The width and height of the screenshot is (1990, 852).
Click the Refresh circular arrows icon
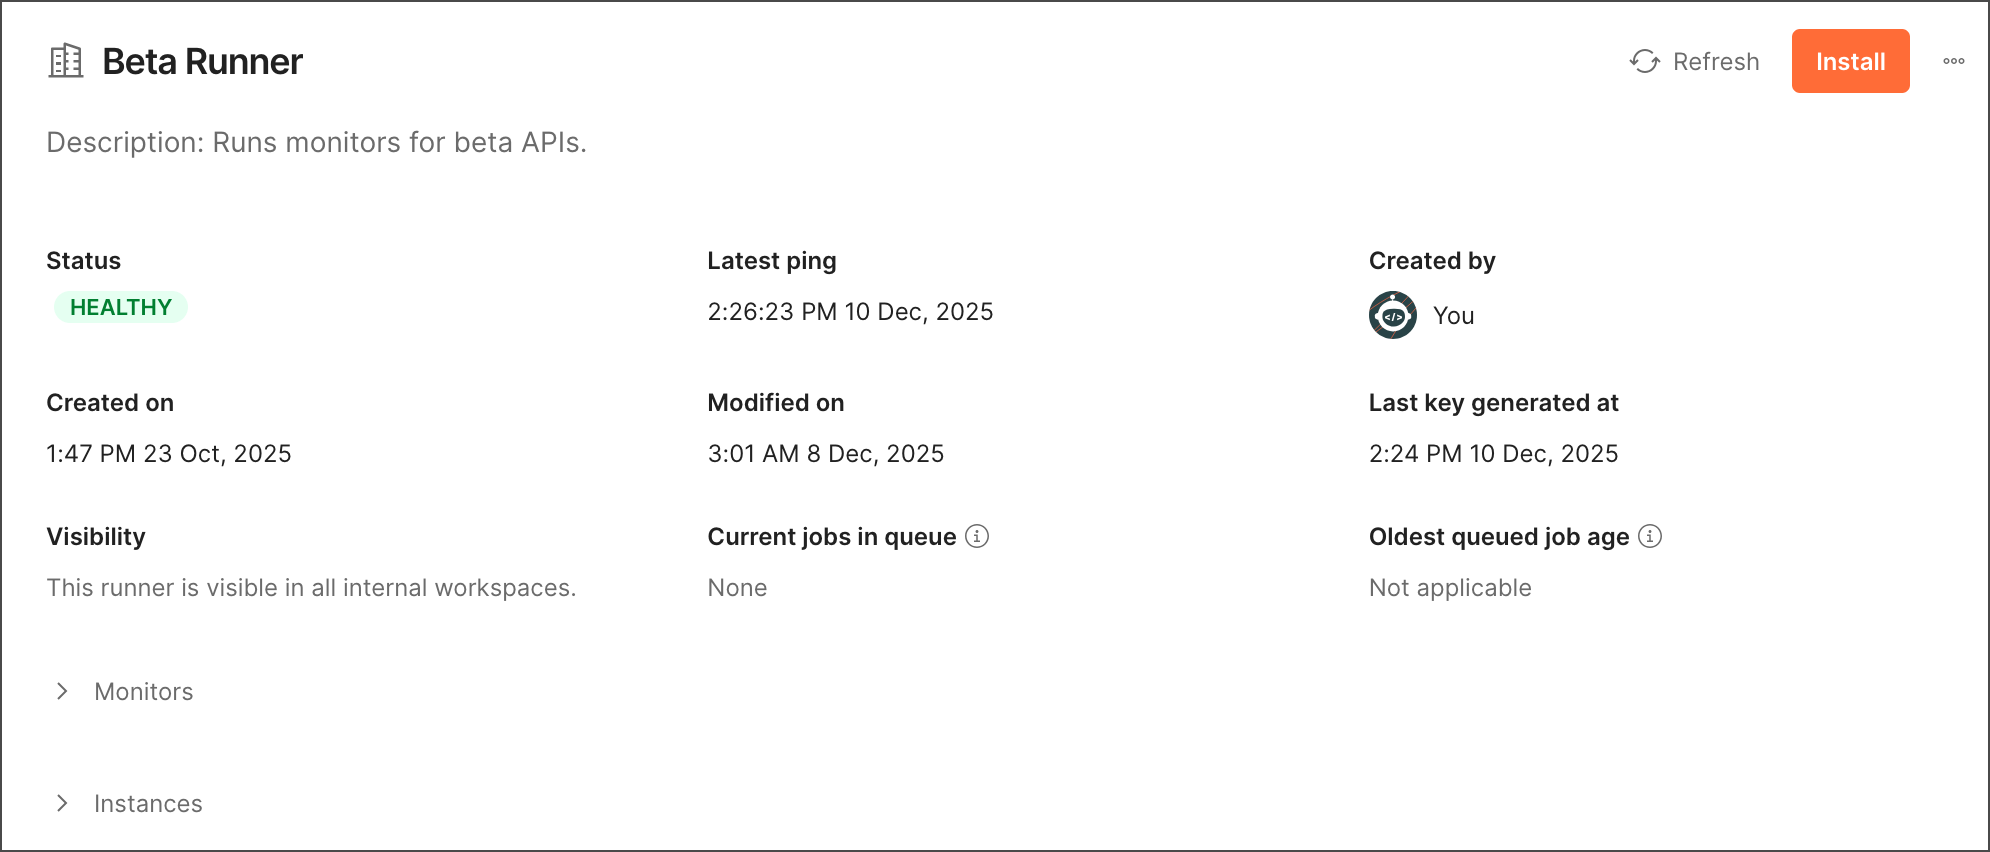click(x=1644, y=61)
